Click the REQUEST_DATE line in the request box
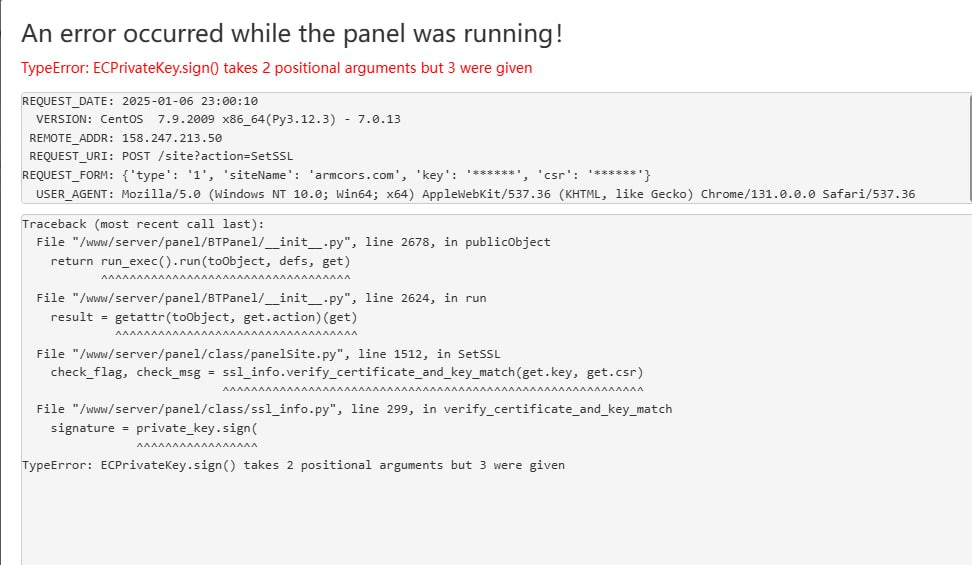Image resolution: width=972 pixels, height=565 pixels. (140, 101)
